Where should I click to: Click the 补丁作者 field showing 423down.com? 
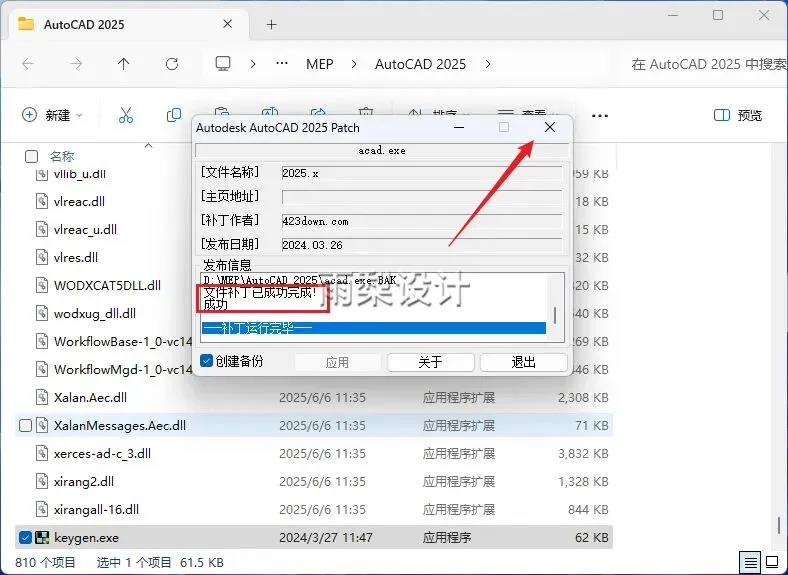click(x=422, y=221)
